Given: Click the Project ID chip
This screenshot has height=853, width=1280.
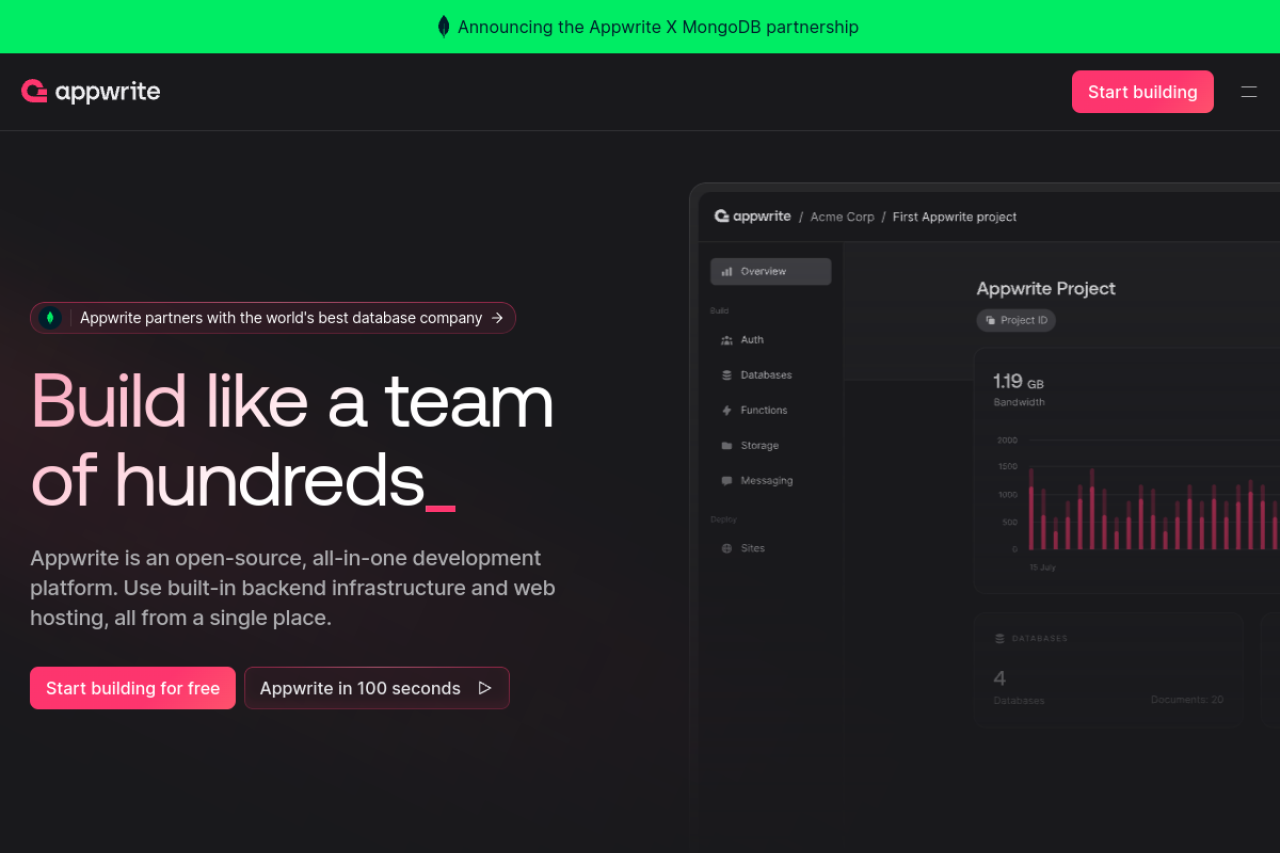Looking at the screenshot, I should pyautogui.click(x=1016, y=320).
